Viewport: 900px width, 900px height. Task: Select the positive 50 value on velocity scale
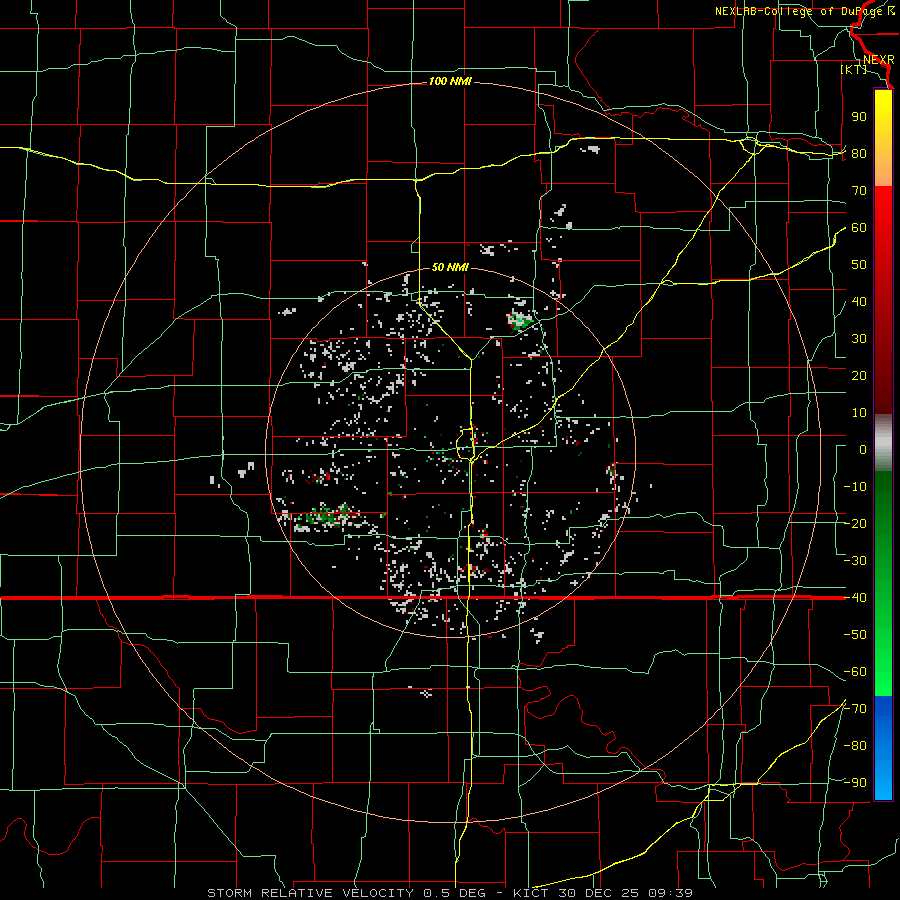859,265
